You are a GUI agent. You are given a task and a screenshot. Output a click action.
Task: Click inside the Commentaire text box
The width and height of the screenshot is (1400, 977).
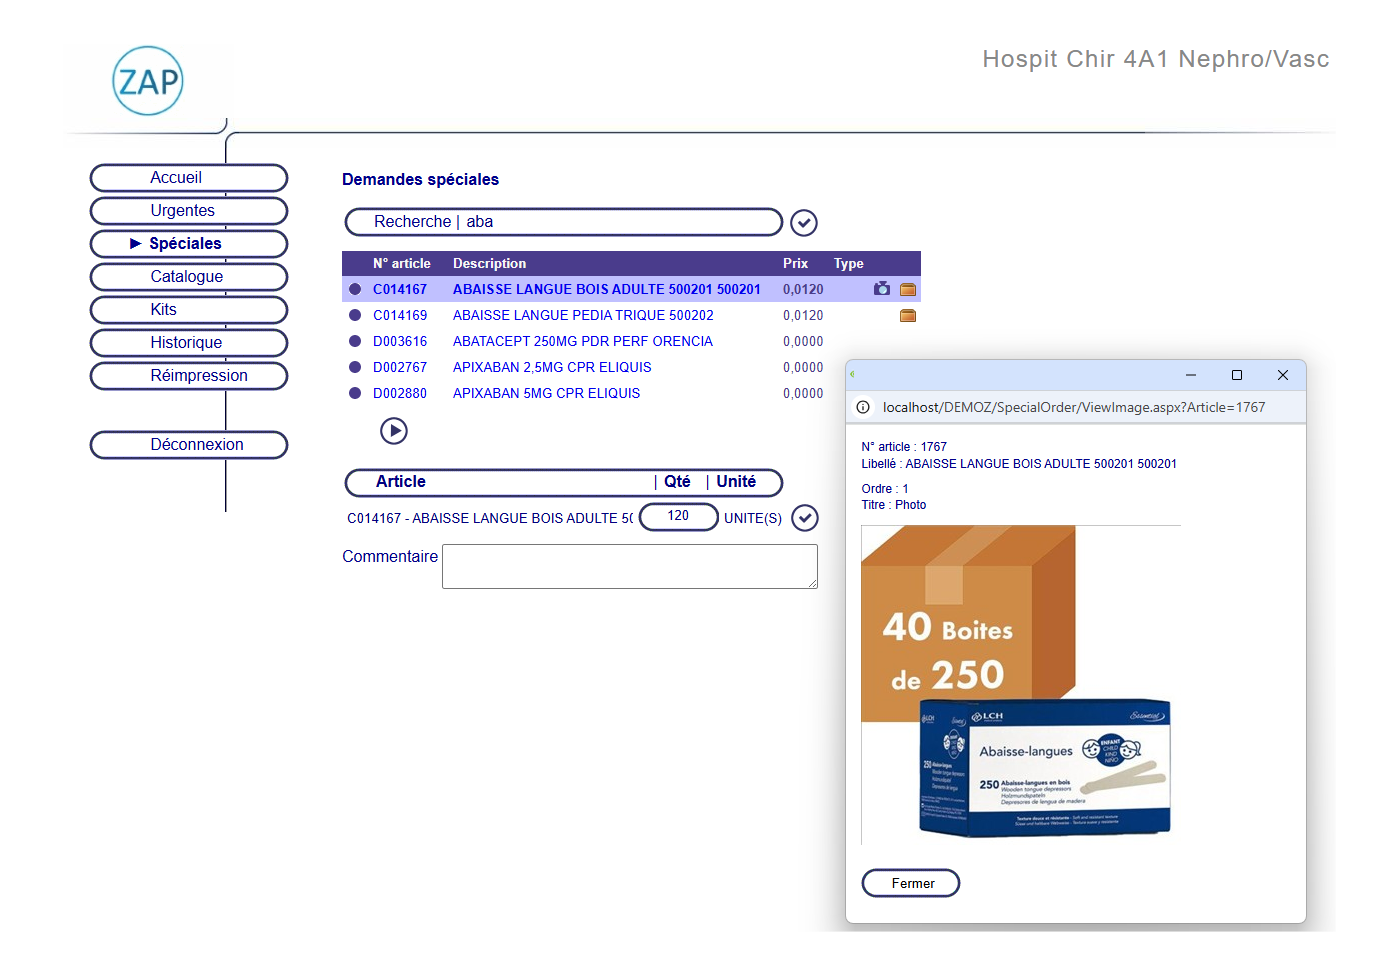(629, 566)
